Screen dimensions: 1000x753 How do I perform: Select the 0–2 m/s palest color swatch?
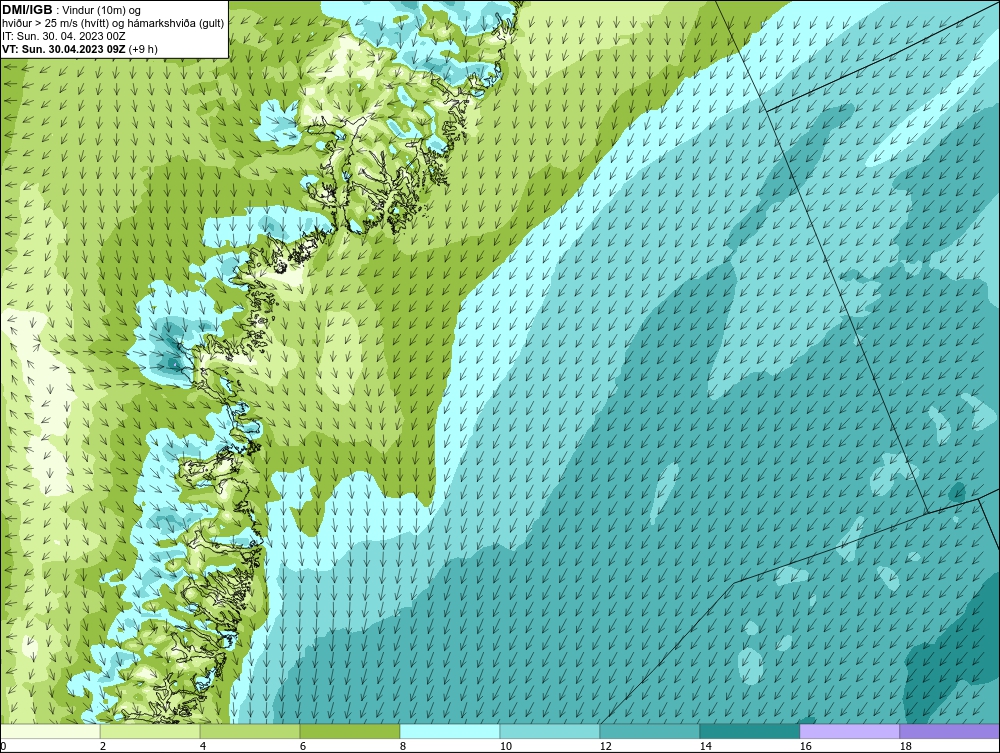50,731
